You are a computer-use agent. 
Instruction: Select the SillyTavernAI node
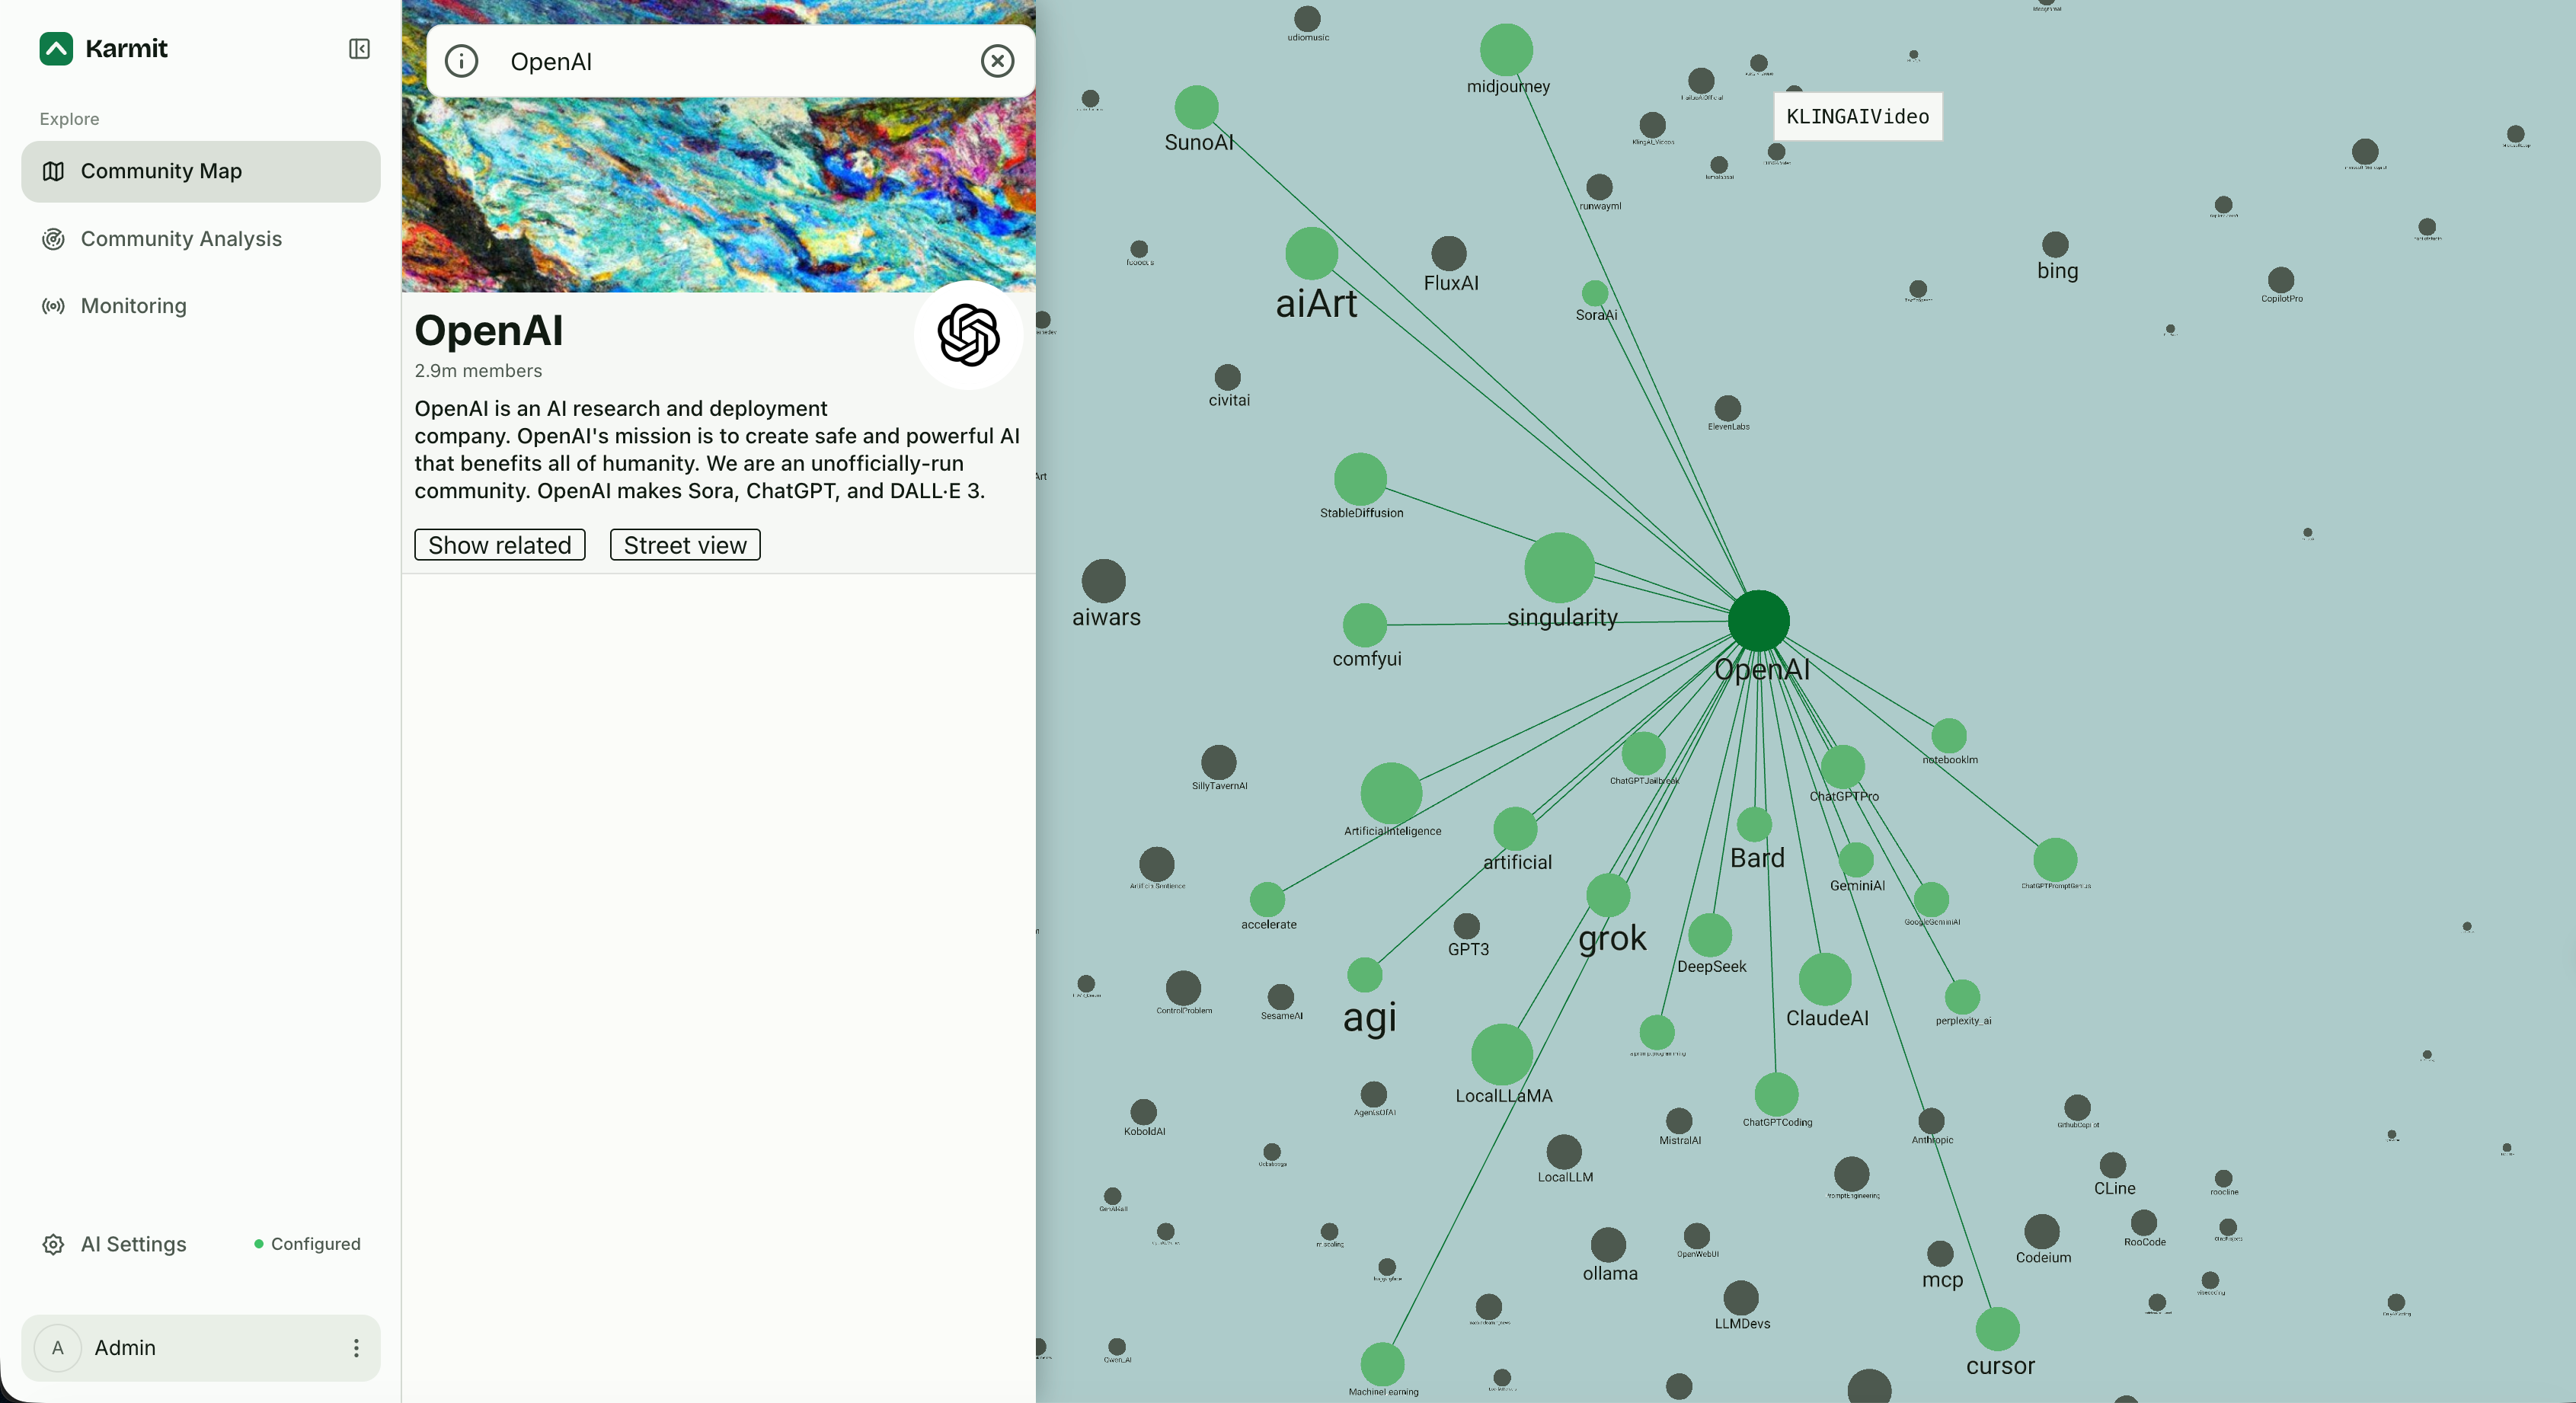point(1218,762)
